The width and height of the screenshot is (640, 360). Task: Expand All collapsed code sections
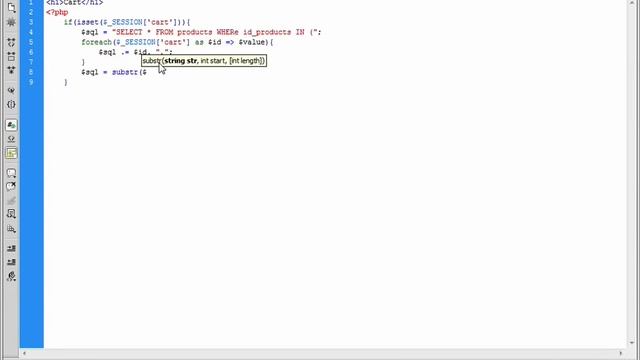coord(11,70)
